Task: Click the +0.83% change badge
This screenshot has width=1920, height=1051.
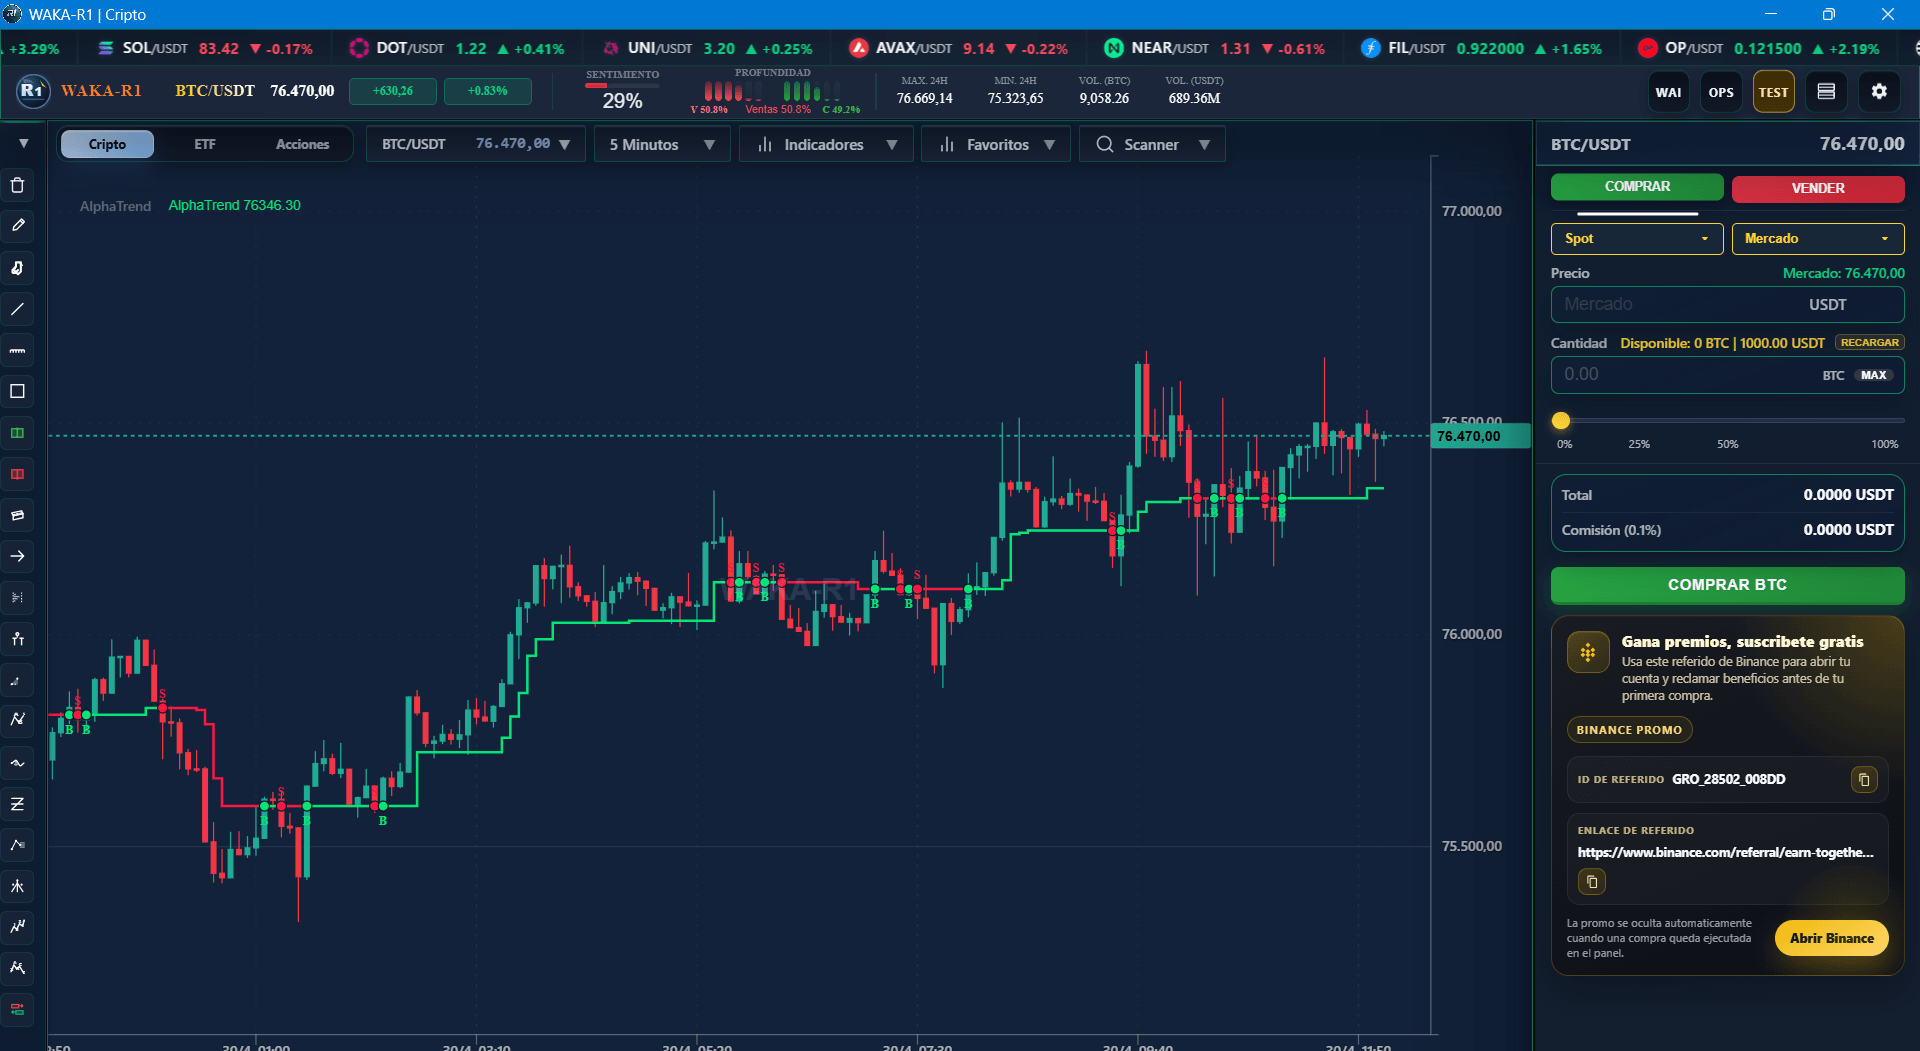Action: point(487,91)
